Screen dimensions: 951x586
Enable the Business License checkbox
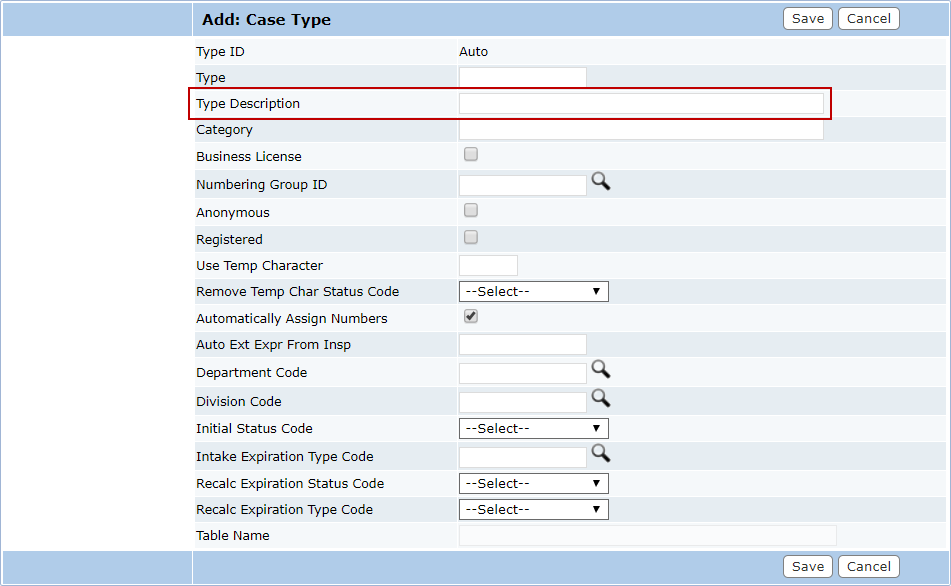point(471,155)
